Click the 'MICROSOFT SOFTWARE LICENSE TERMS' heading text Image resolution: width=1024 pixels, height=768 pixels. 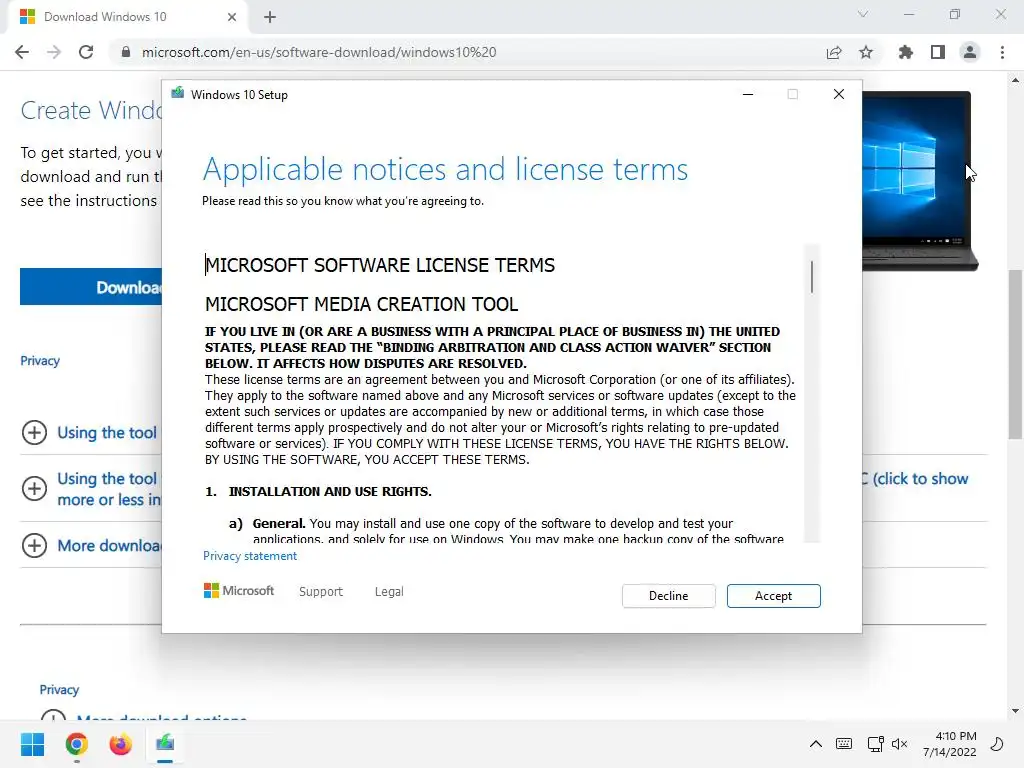(x=380, y=265)
